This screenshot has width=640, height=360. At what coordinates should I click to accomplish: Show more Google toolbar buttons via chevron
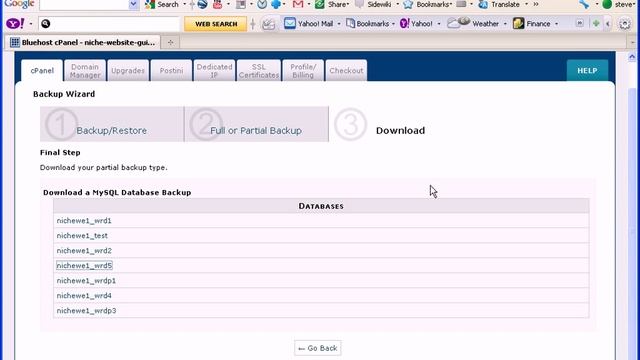536,4
